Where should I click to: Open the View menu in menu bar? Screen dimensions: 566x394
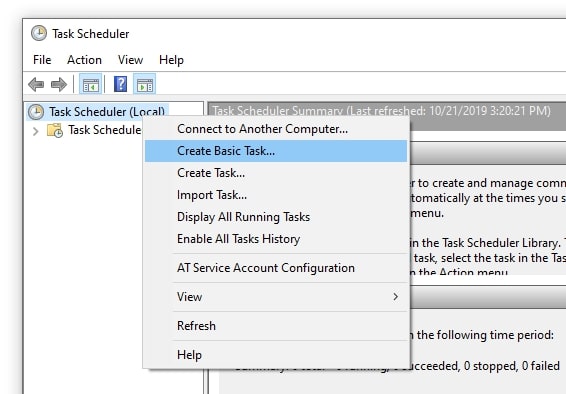point(130,60)
